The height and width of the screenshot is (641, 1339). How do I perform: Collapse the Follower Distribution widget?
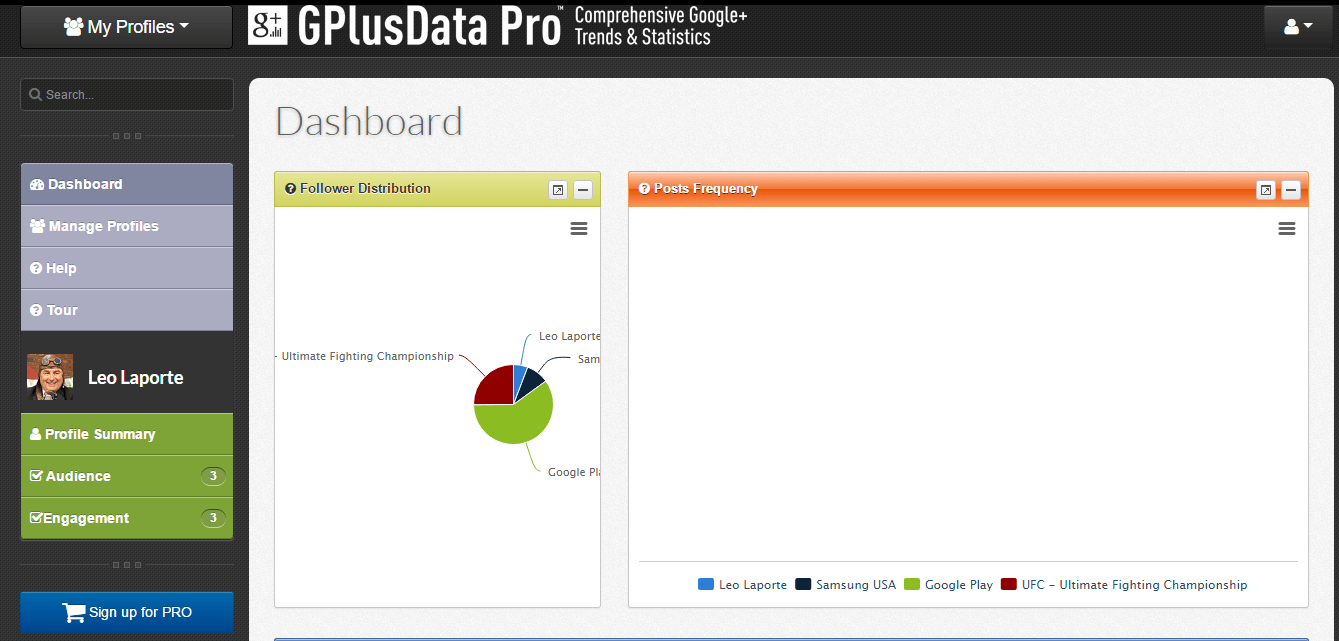click(x=583, y=189)
